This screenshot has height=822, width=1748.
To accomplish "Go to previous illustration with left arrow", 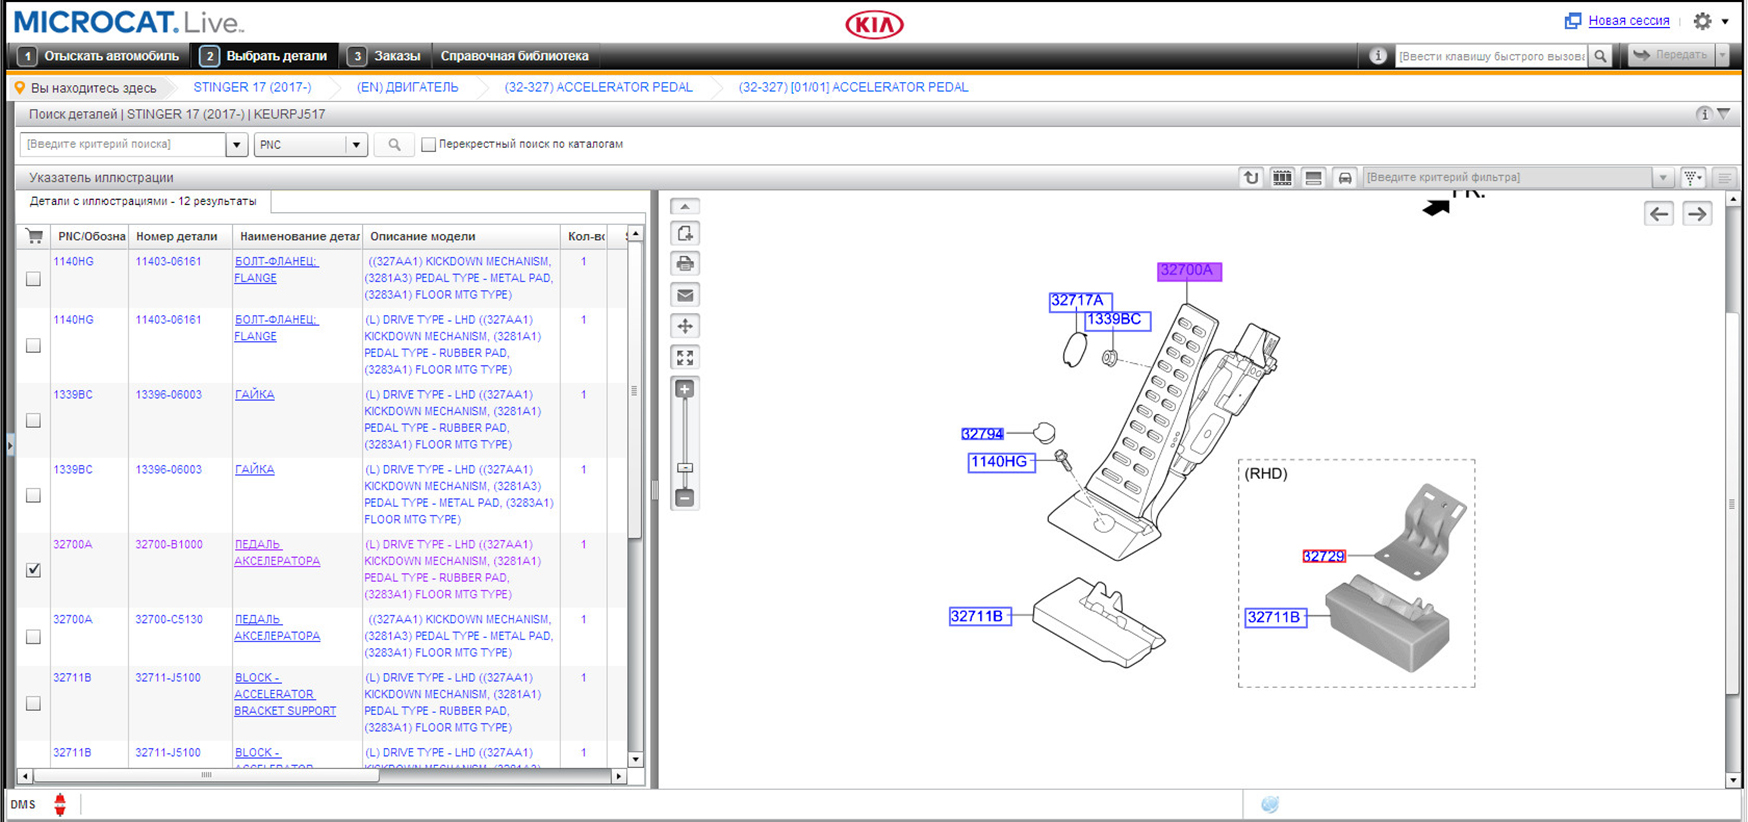I will pyautogui.click(x=1659, y=214).
